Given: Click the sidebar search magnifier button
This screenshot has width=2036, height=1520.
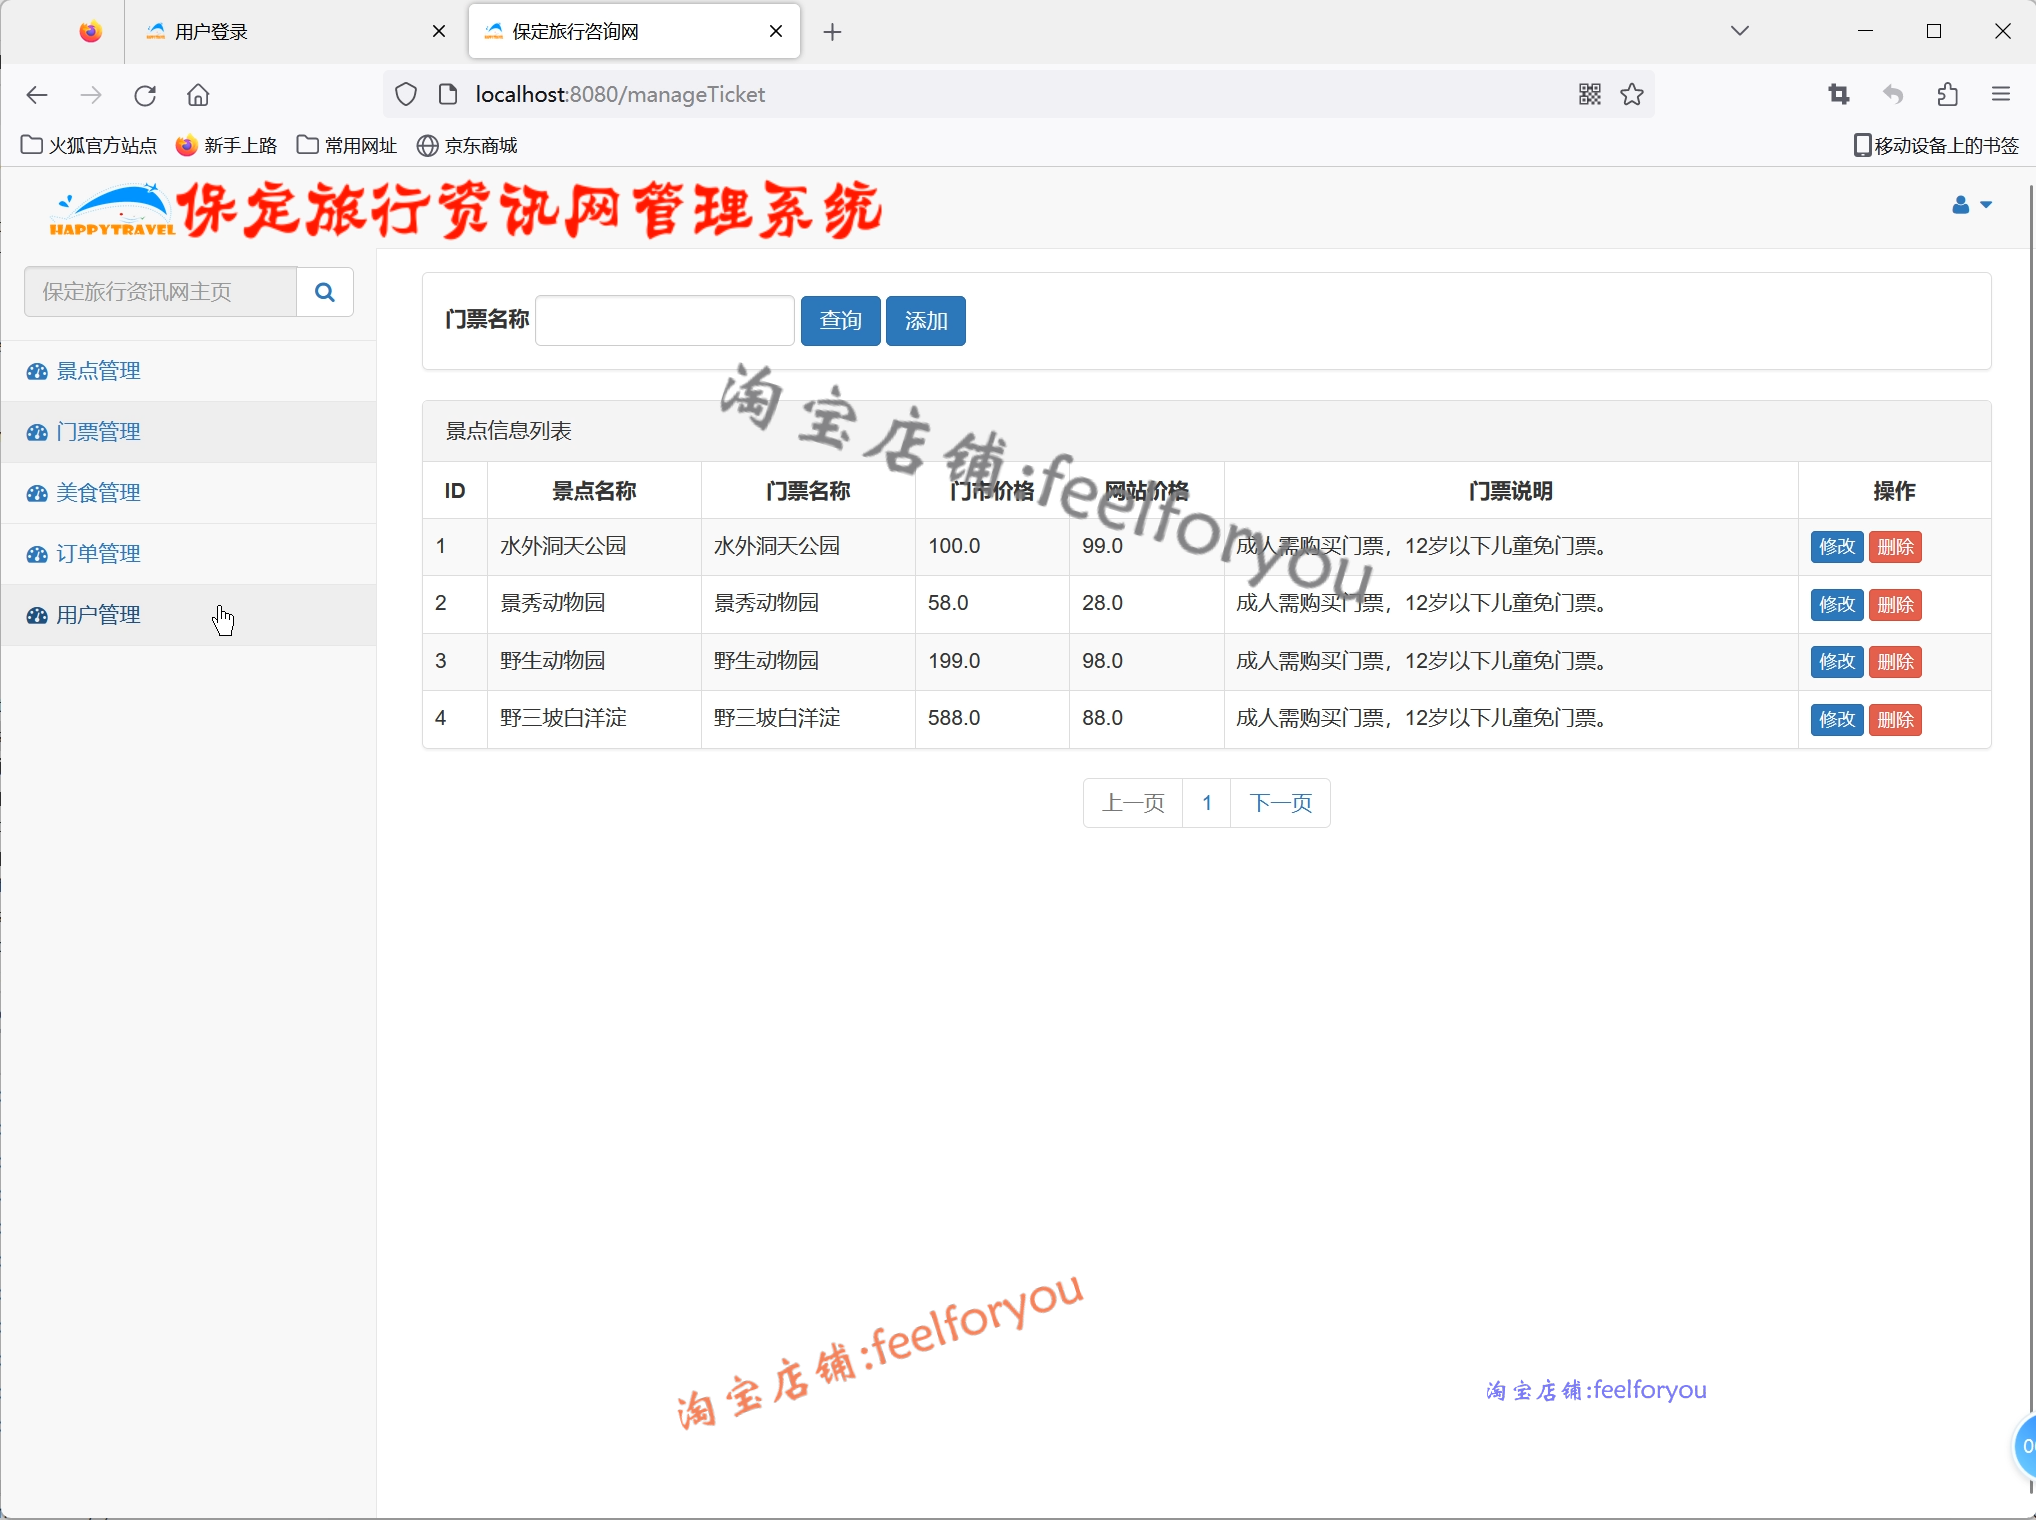Looking at the screenshot, I should point(325,292).
